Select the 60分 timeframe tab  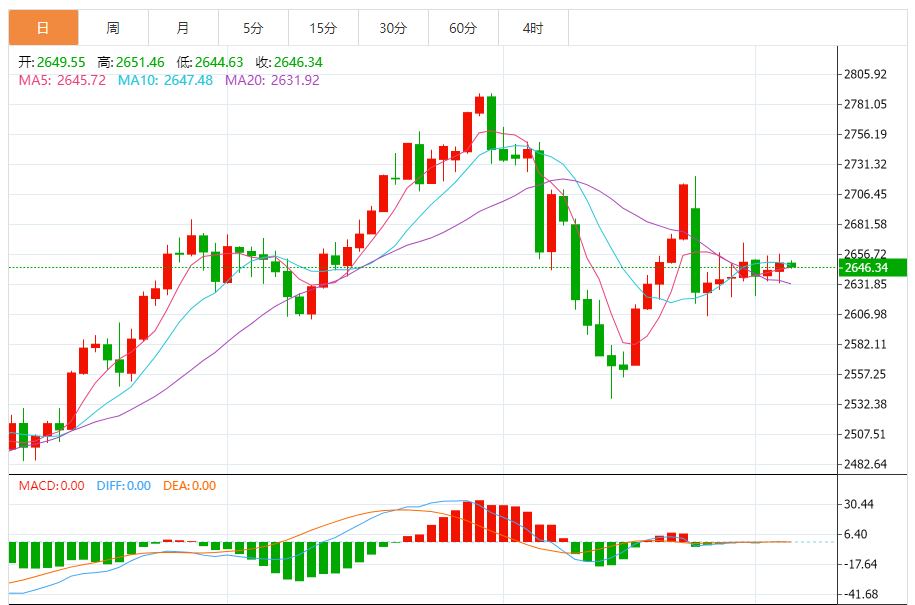(463, 27)
